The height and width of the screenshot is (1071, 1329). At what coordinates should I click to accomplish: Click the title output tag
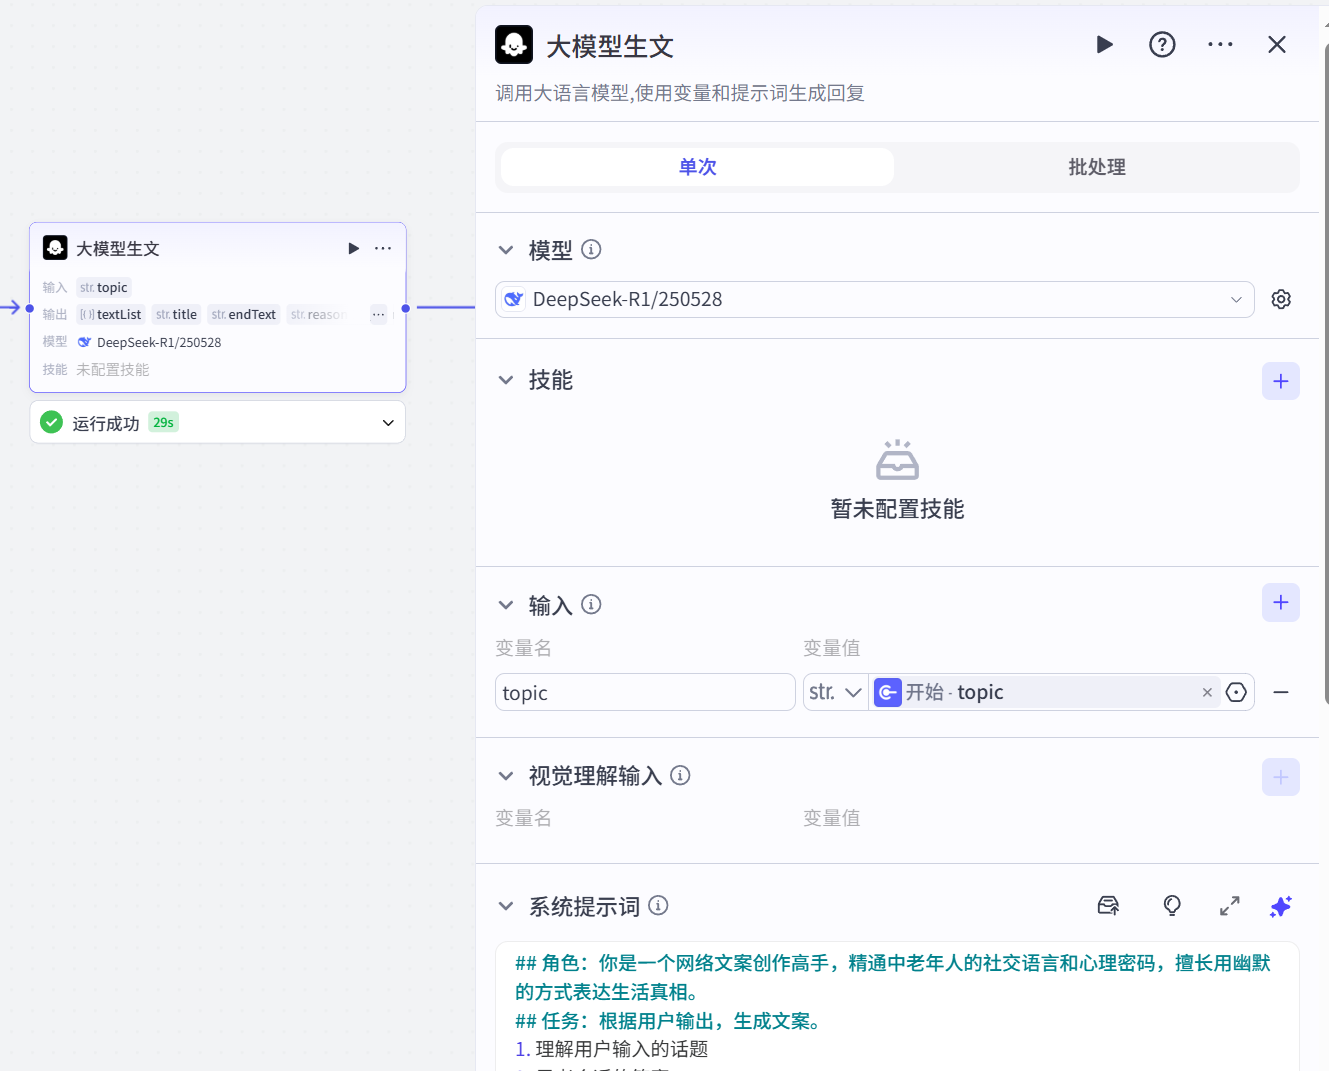177,314
